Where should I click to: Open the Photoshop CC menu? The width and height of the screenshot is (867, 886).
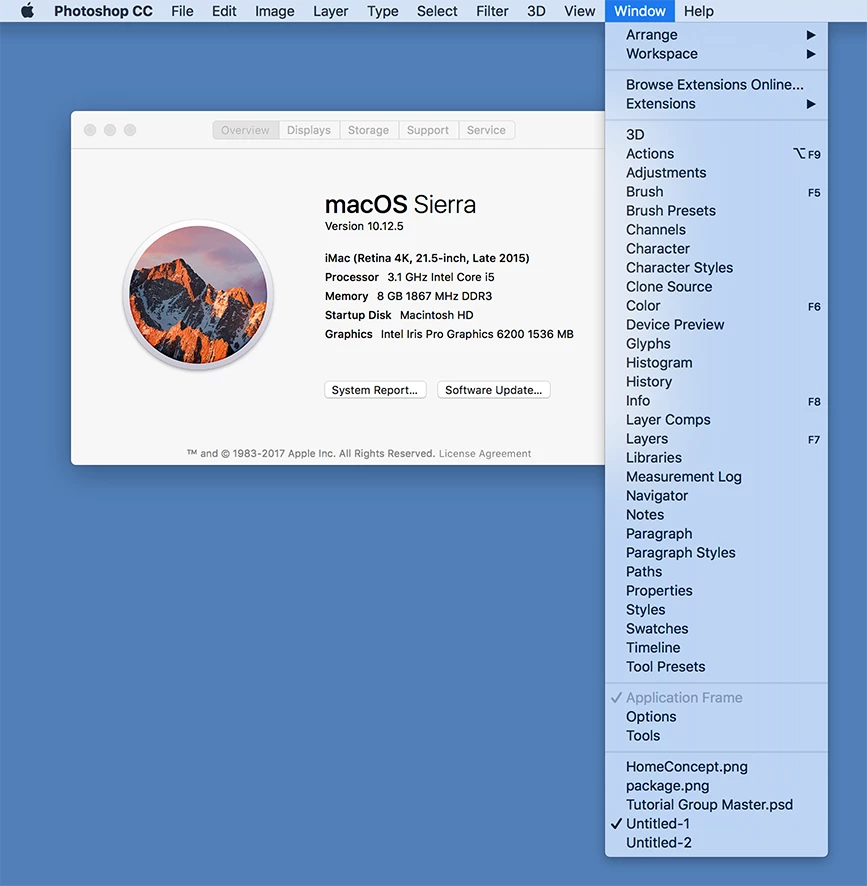[x=103, y=11]
